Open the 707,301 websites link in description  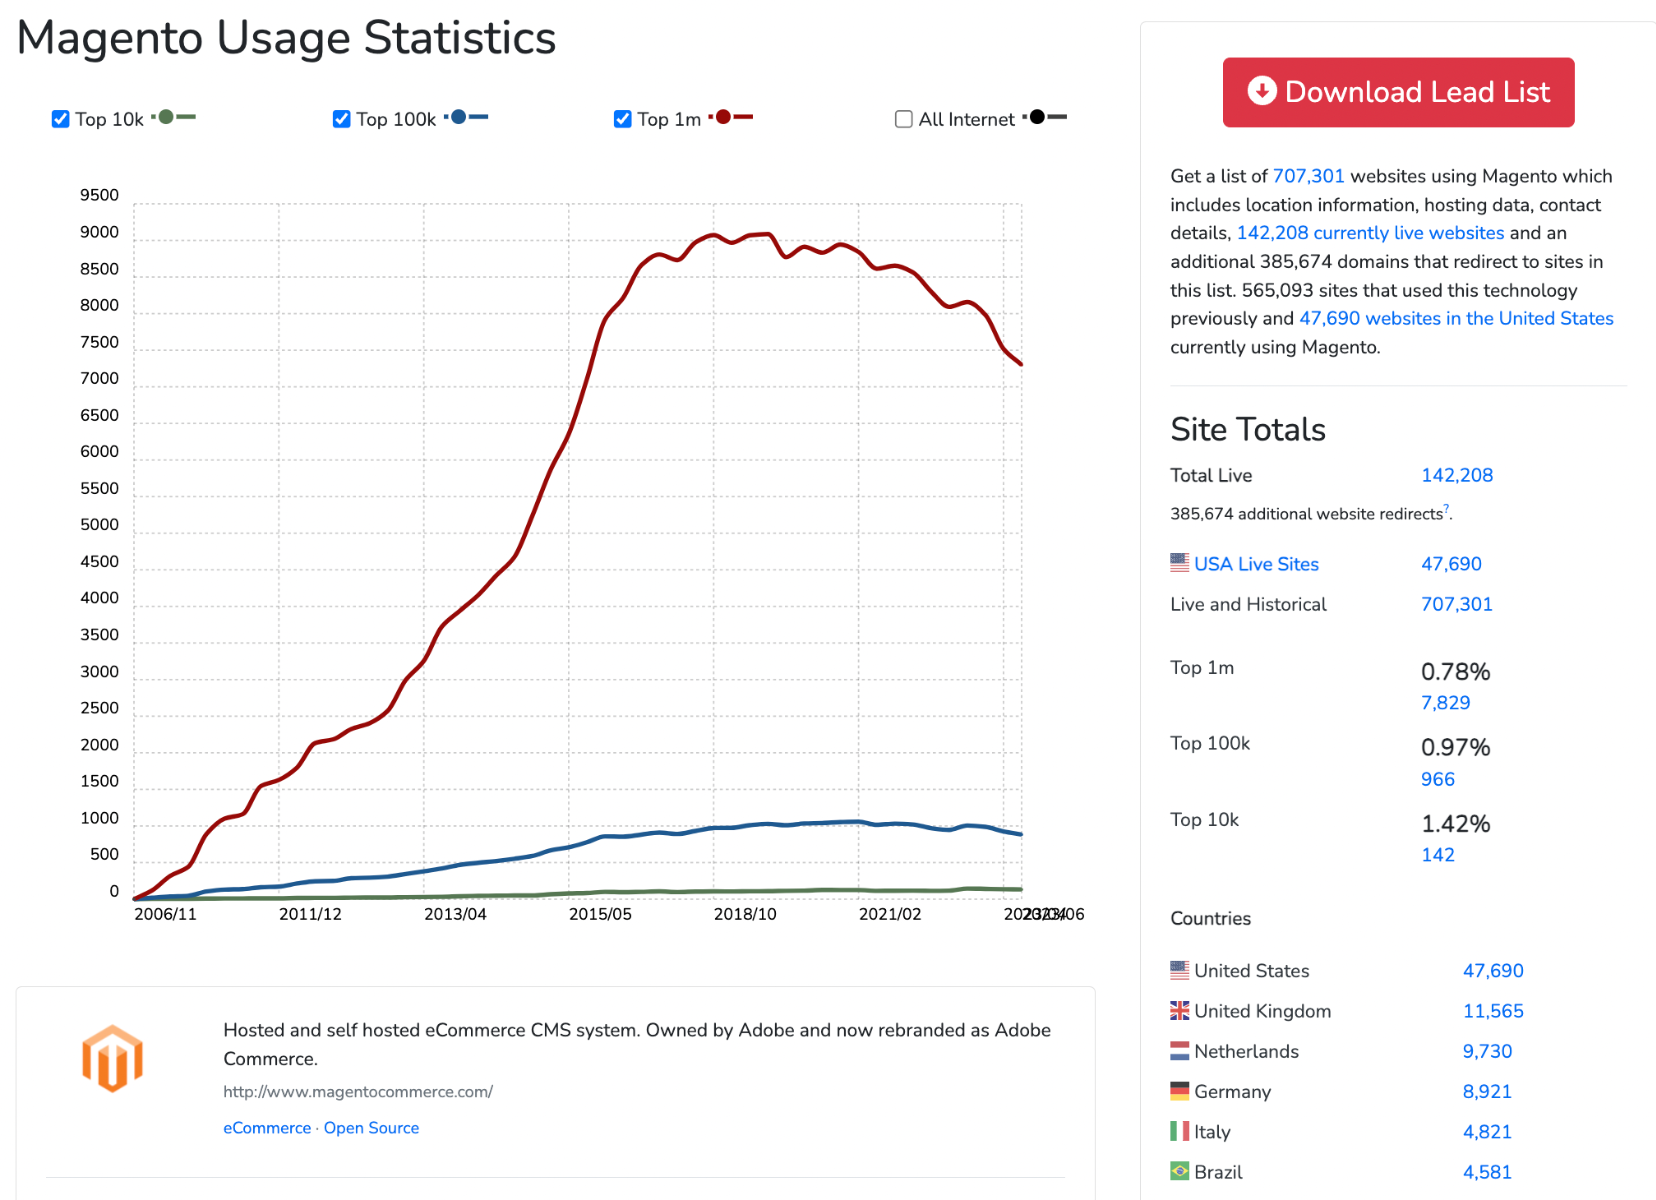coord(1308,176)
